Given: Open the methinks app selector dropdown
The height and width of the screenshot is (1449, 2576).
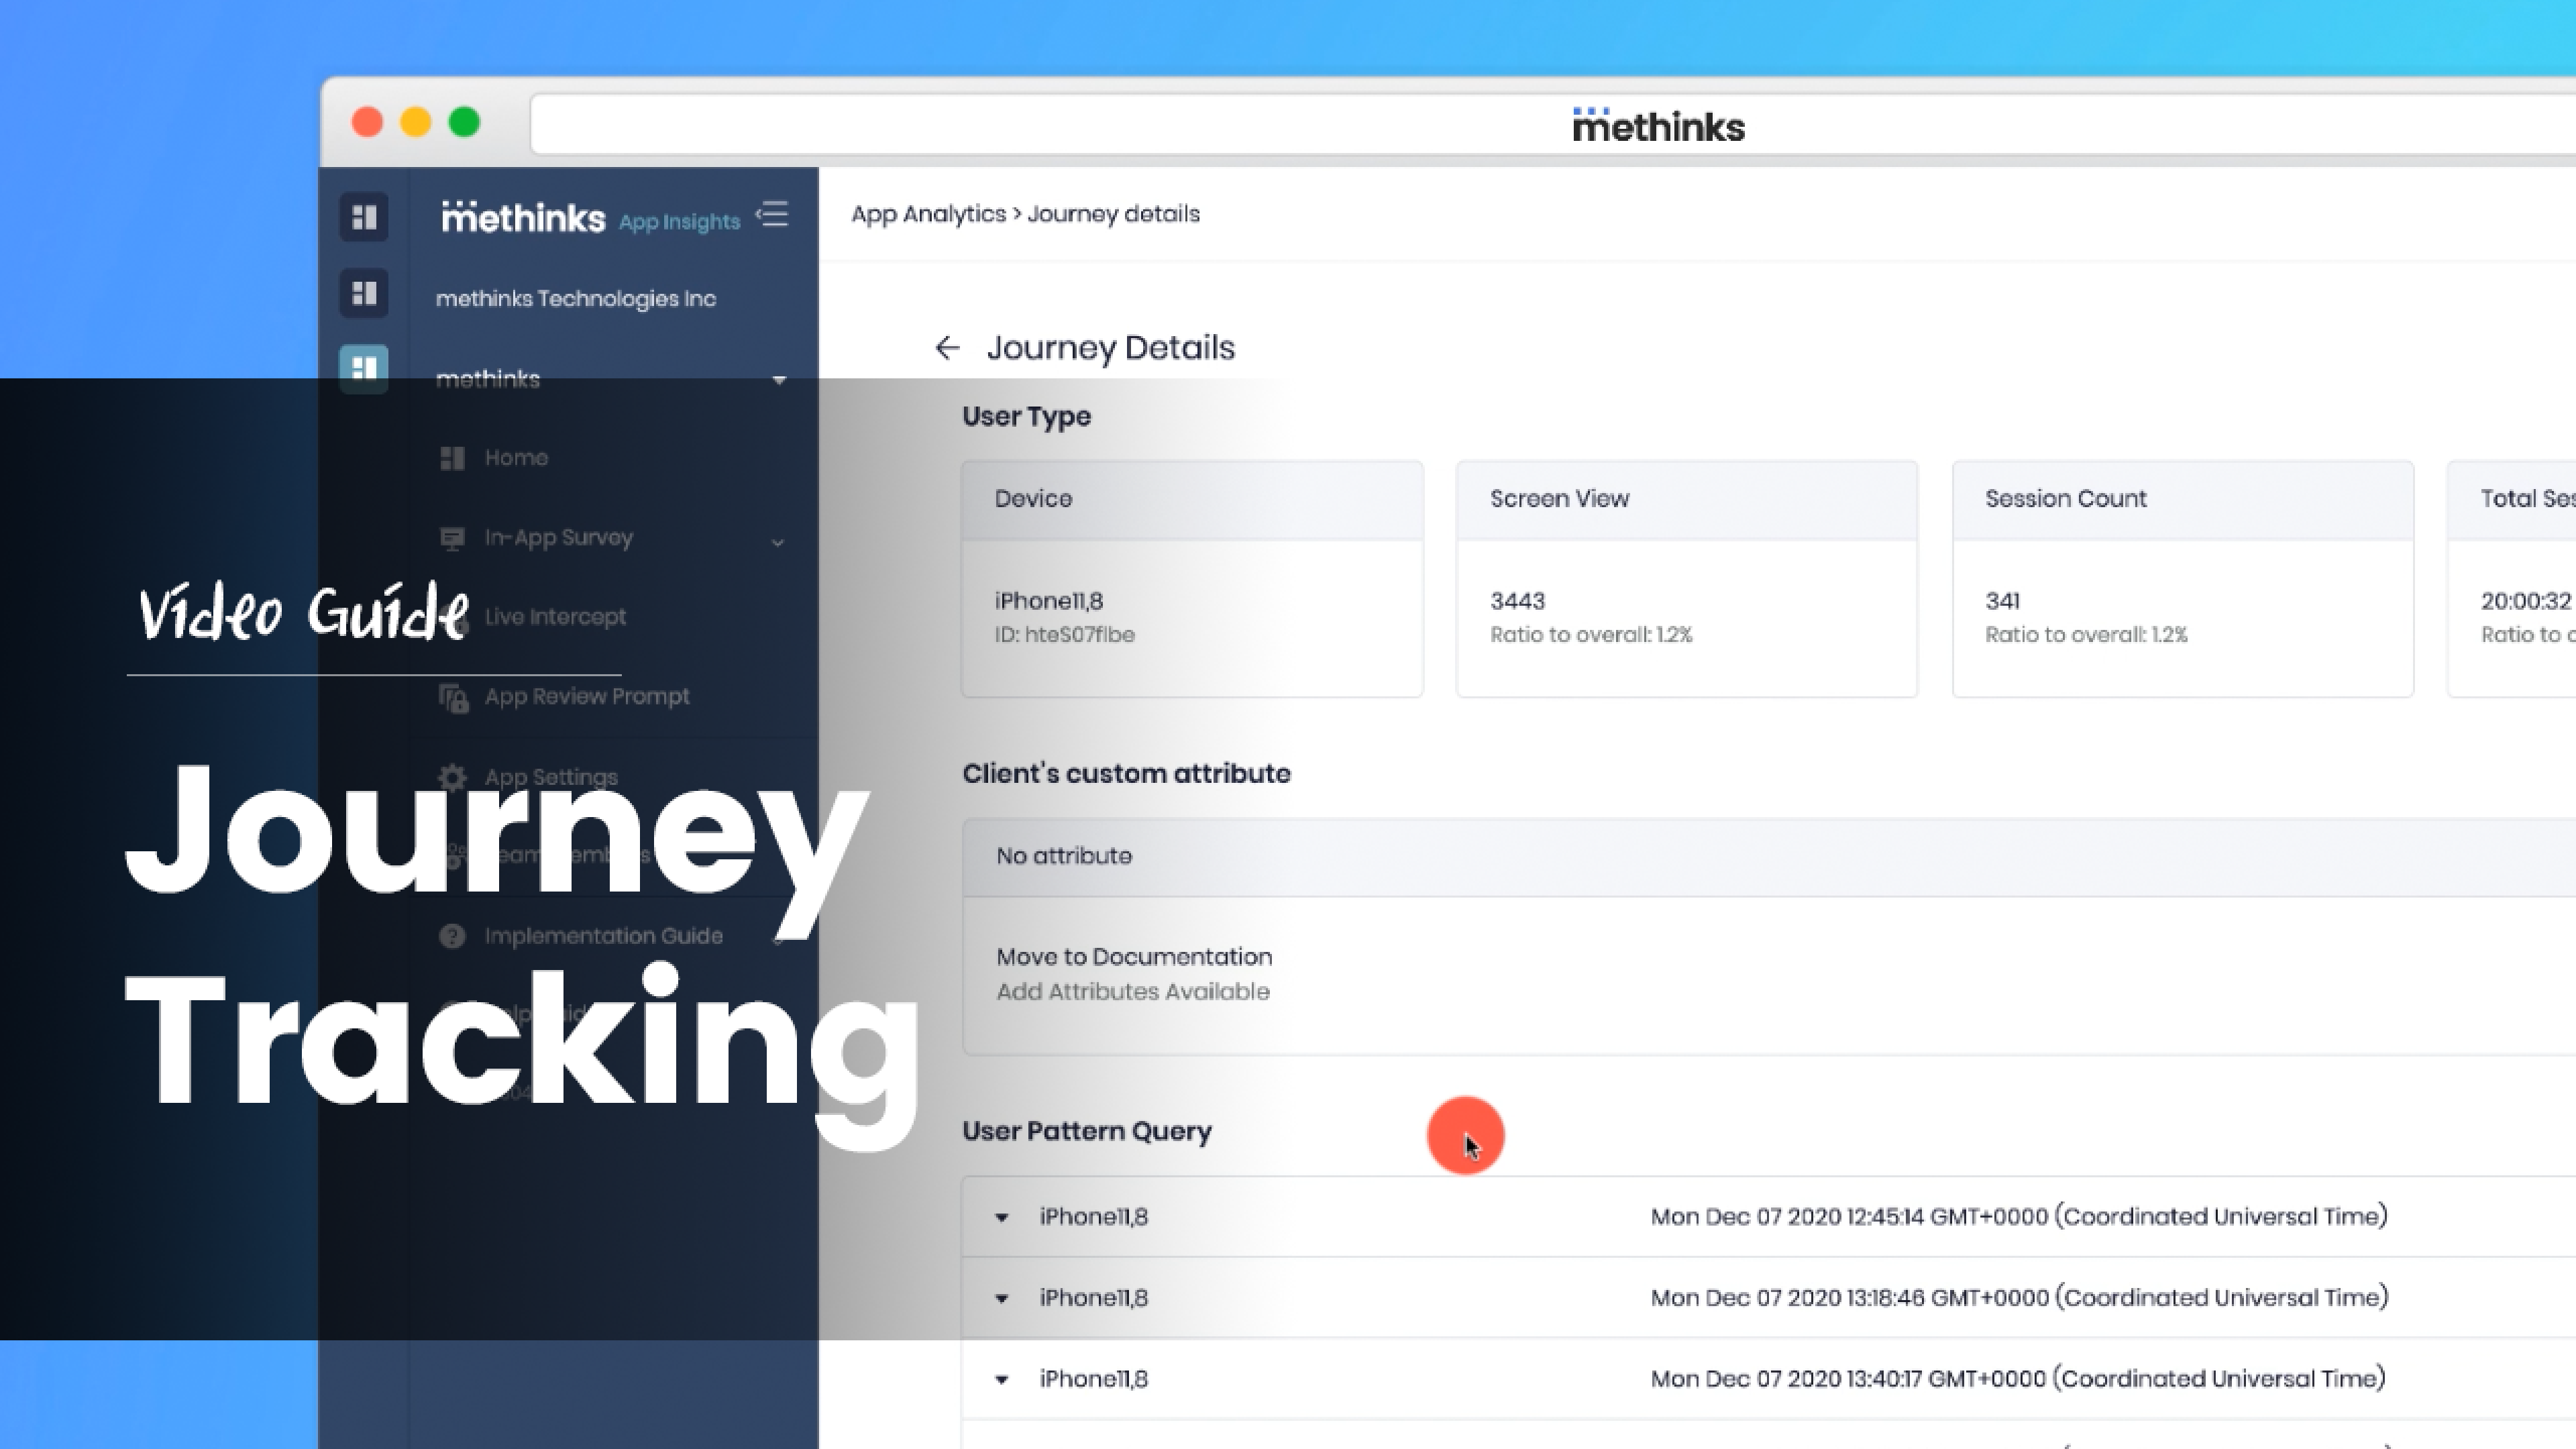Looking at the screenshot, I should 779,380.
